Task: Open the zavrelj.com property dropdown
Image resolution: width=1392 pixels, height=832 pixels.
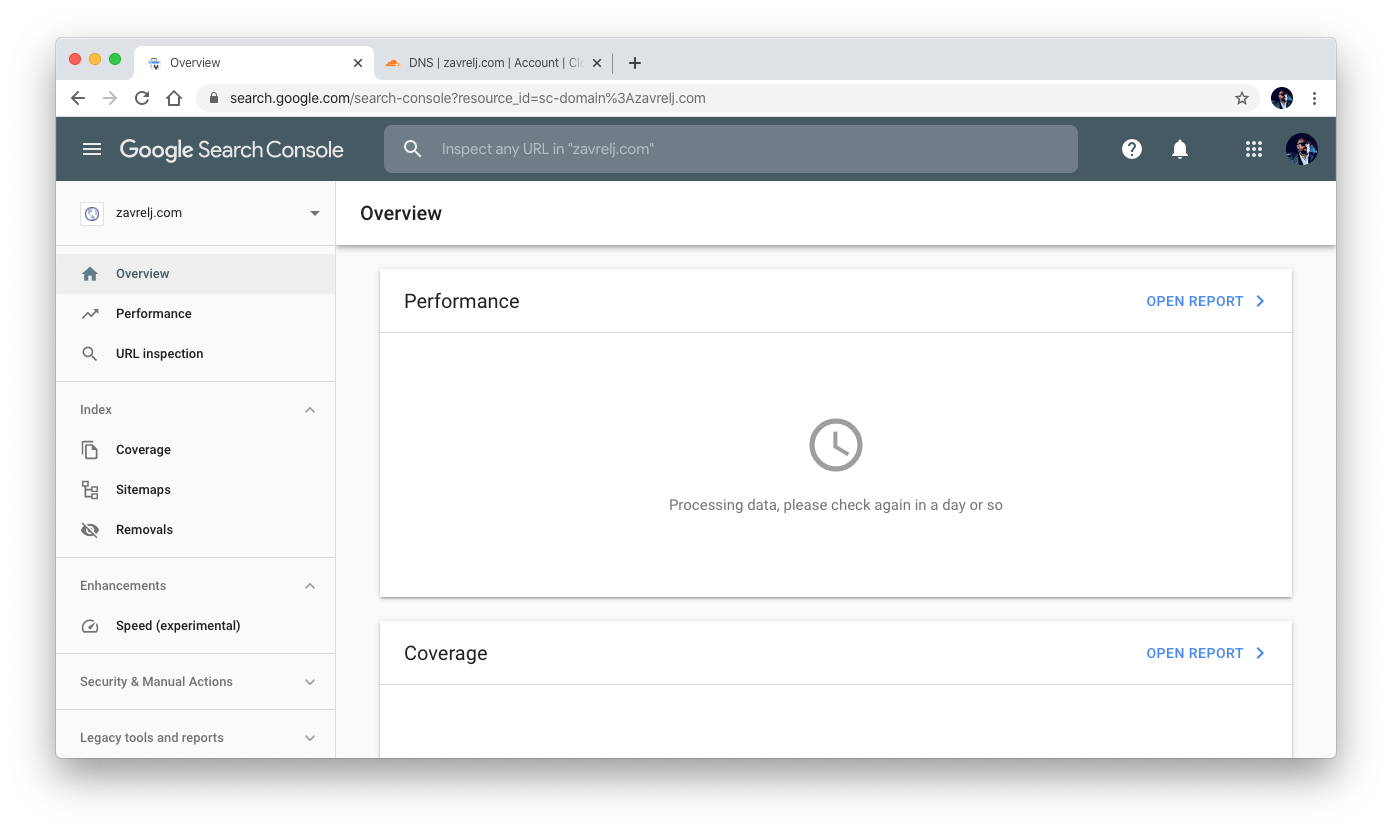Action: pyautogui.click(x=315, y=213)
